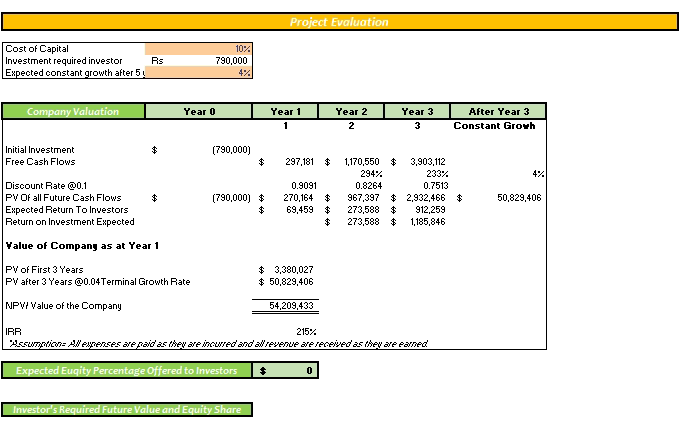Screen dimensions: 680x431
Task: Click the PV Of all Future Cash Flows label
Action: pos(63,198)
